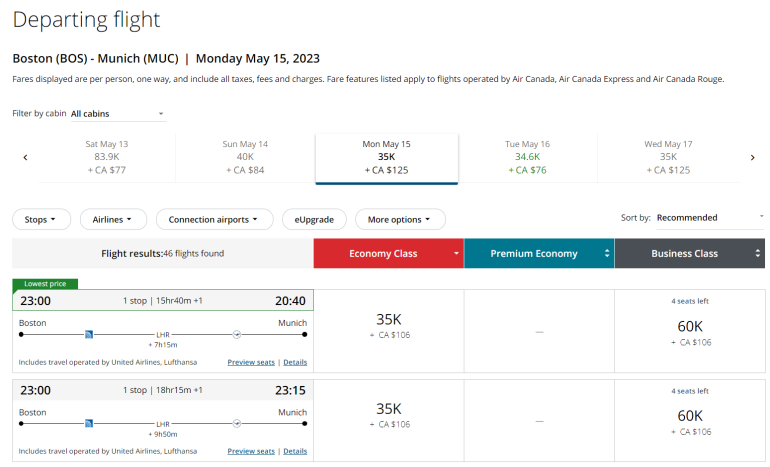Image resolution: width=770 pixels, height=467 pixels.
Task: Select 35K Economy fare for first flight
Action: [388, 327]
